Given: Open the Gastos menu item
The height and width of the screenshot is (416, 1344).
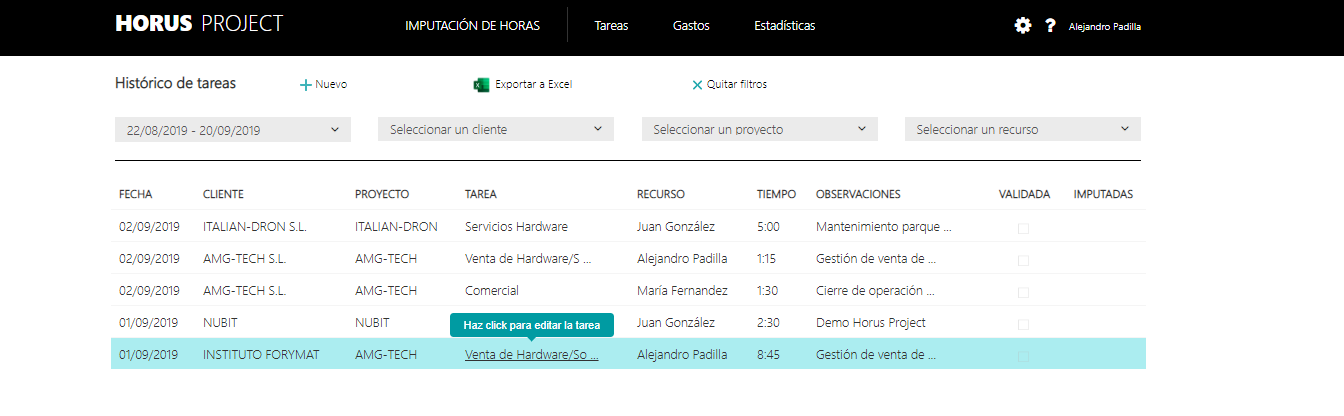Looking at the screenshot, I should pos(691,26).
